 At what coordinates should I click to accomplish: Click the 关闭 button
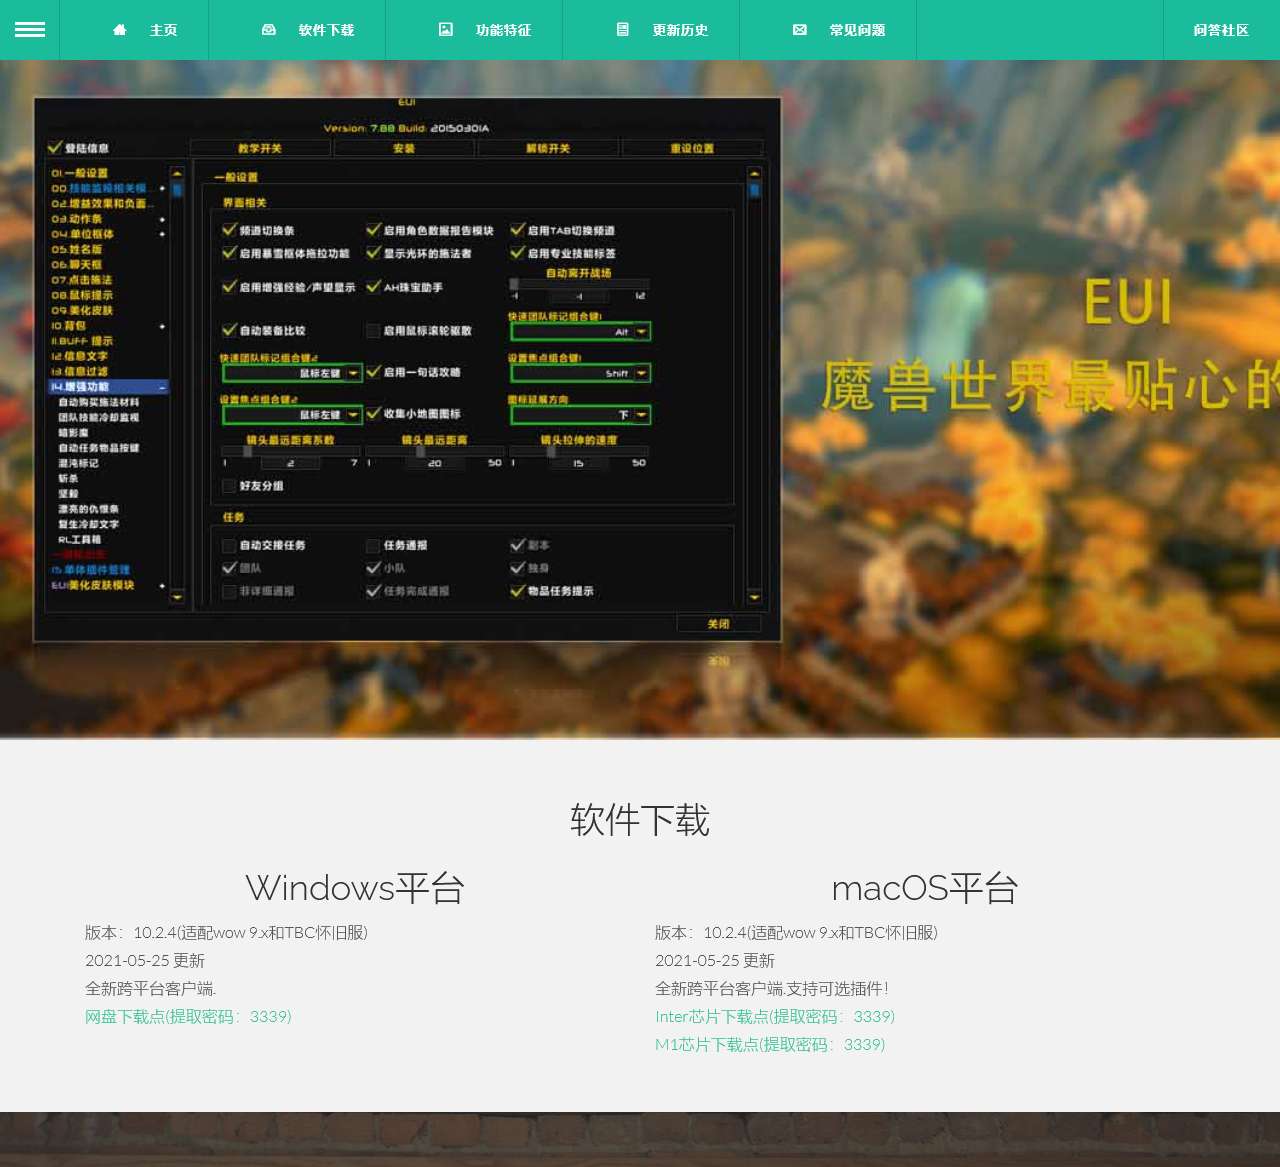click(x=719, y=624)
